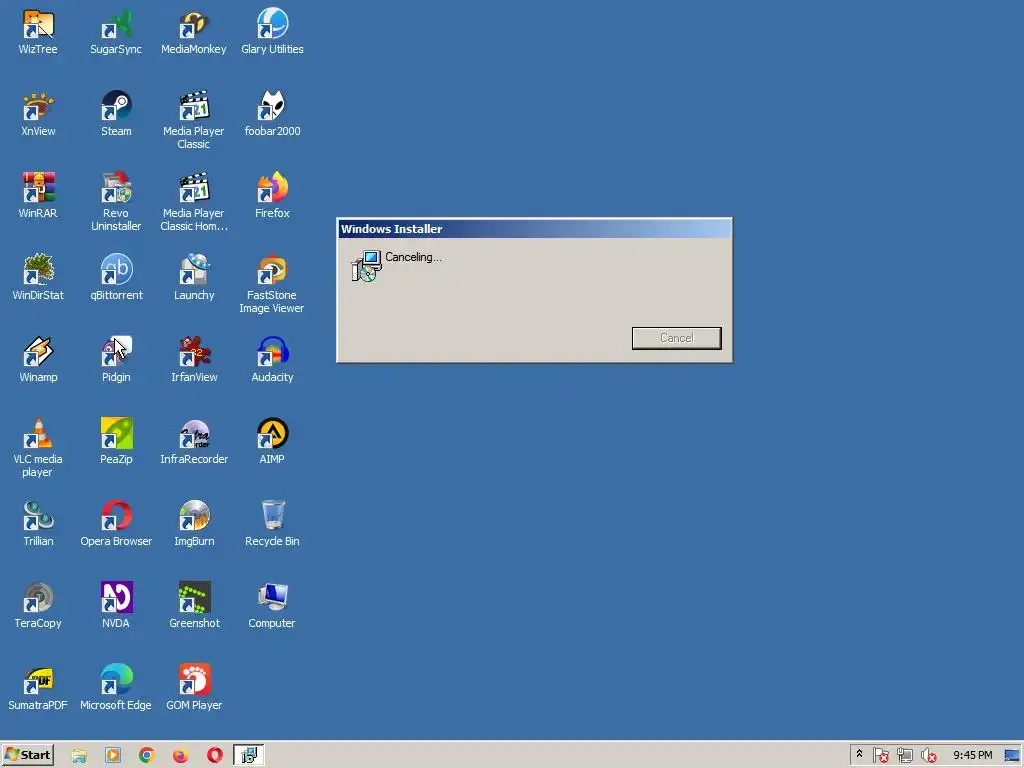This screenshot has width=1024, height=768.
Task: Select the Recycle Bin
Action: [272, 524]
